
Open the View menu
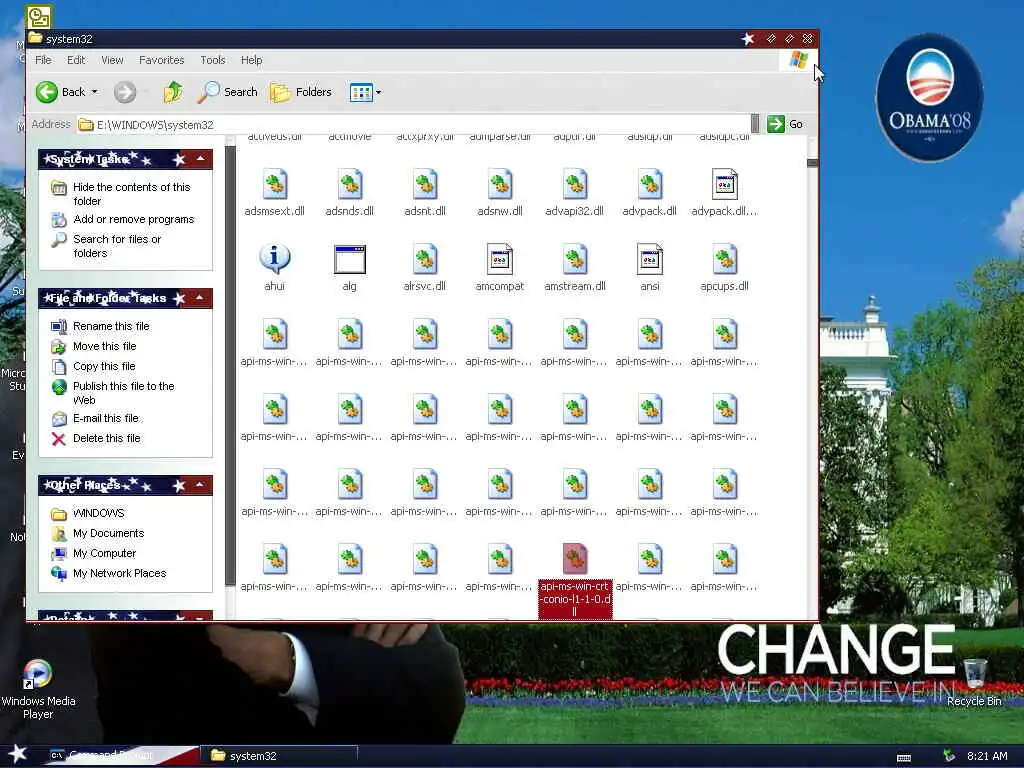click(x=112, y=60)
